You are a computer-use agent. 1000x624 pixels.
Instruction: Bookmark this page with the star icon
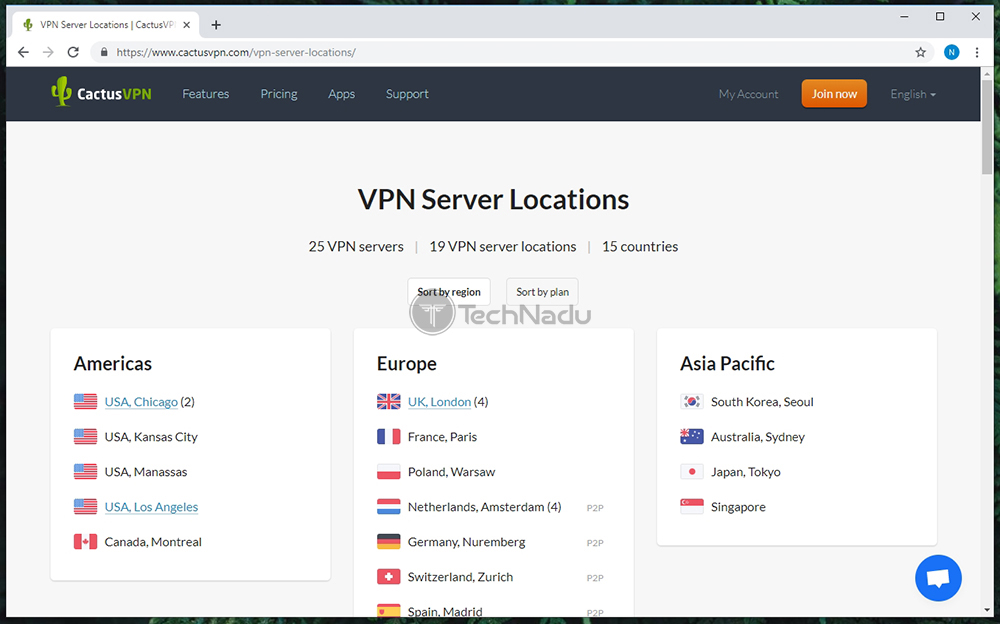tap(920, 52)
